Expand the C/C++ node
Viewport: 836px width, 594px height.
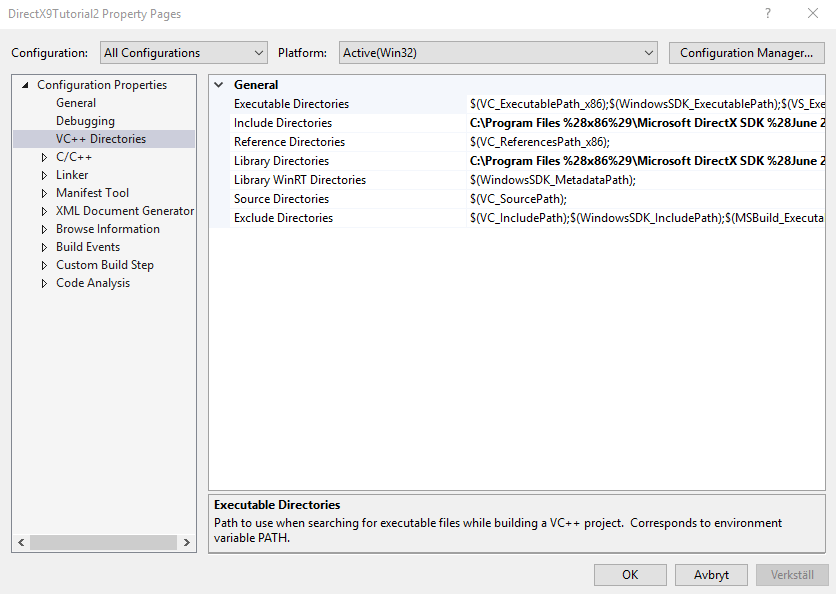(44, 157)
